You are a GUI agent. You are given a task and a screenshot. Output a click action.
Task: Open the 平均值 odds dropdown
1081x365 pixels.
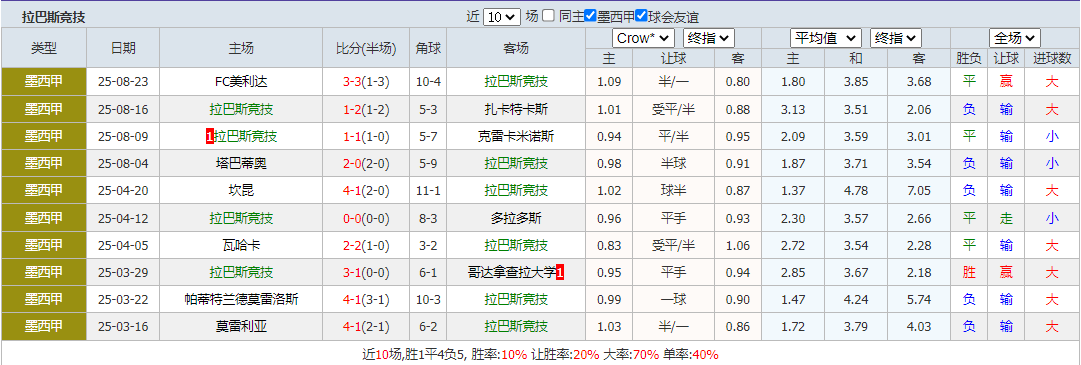(825, 38)
